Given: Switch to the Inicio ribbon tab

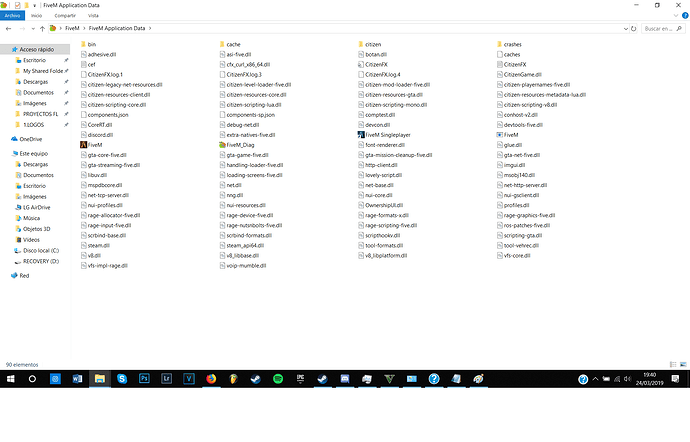Looking at the screenshot, I should tap(37, 15).
